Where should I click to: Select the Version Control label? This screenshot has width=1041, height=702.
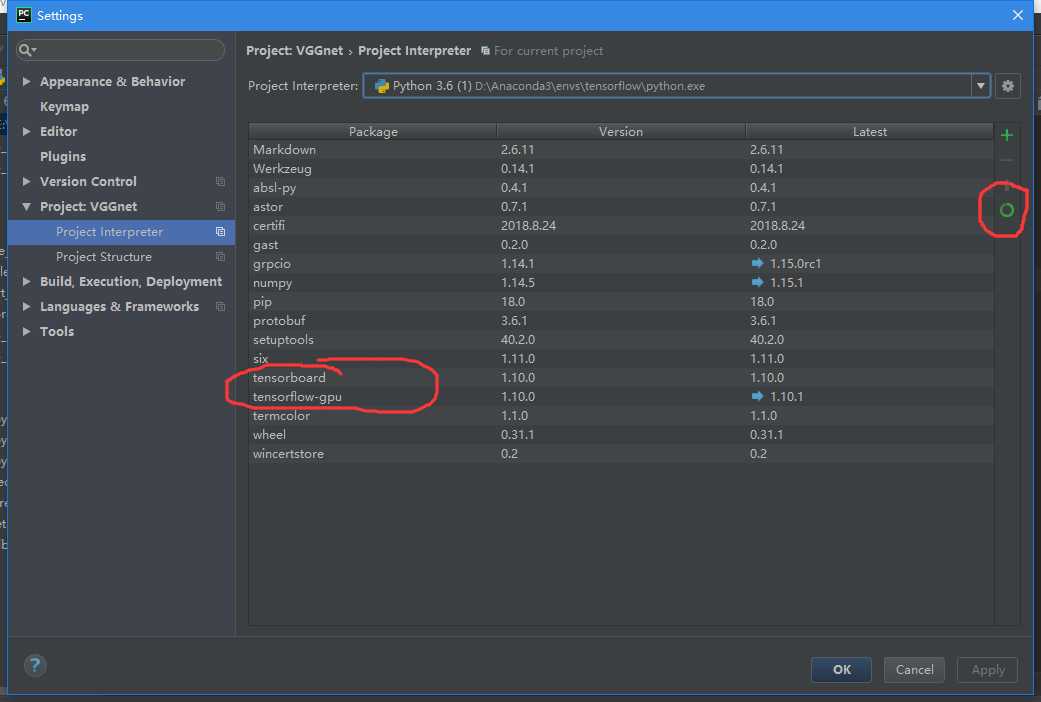tap(88, 181)
